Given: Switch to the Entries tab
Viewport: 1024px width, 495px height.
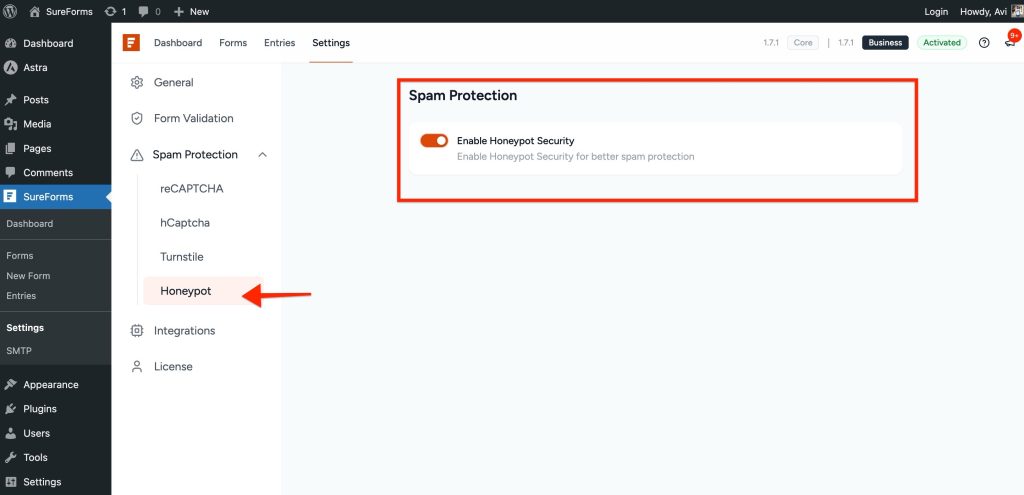Looking at the screenshot, I should (x=280, y=42).
